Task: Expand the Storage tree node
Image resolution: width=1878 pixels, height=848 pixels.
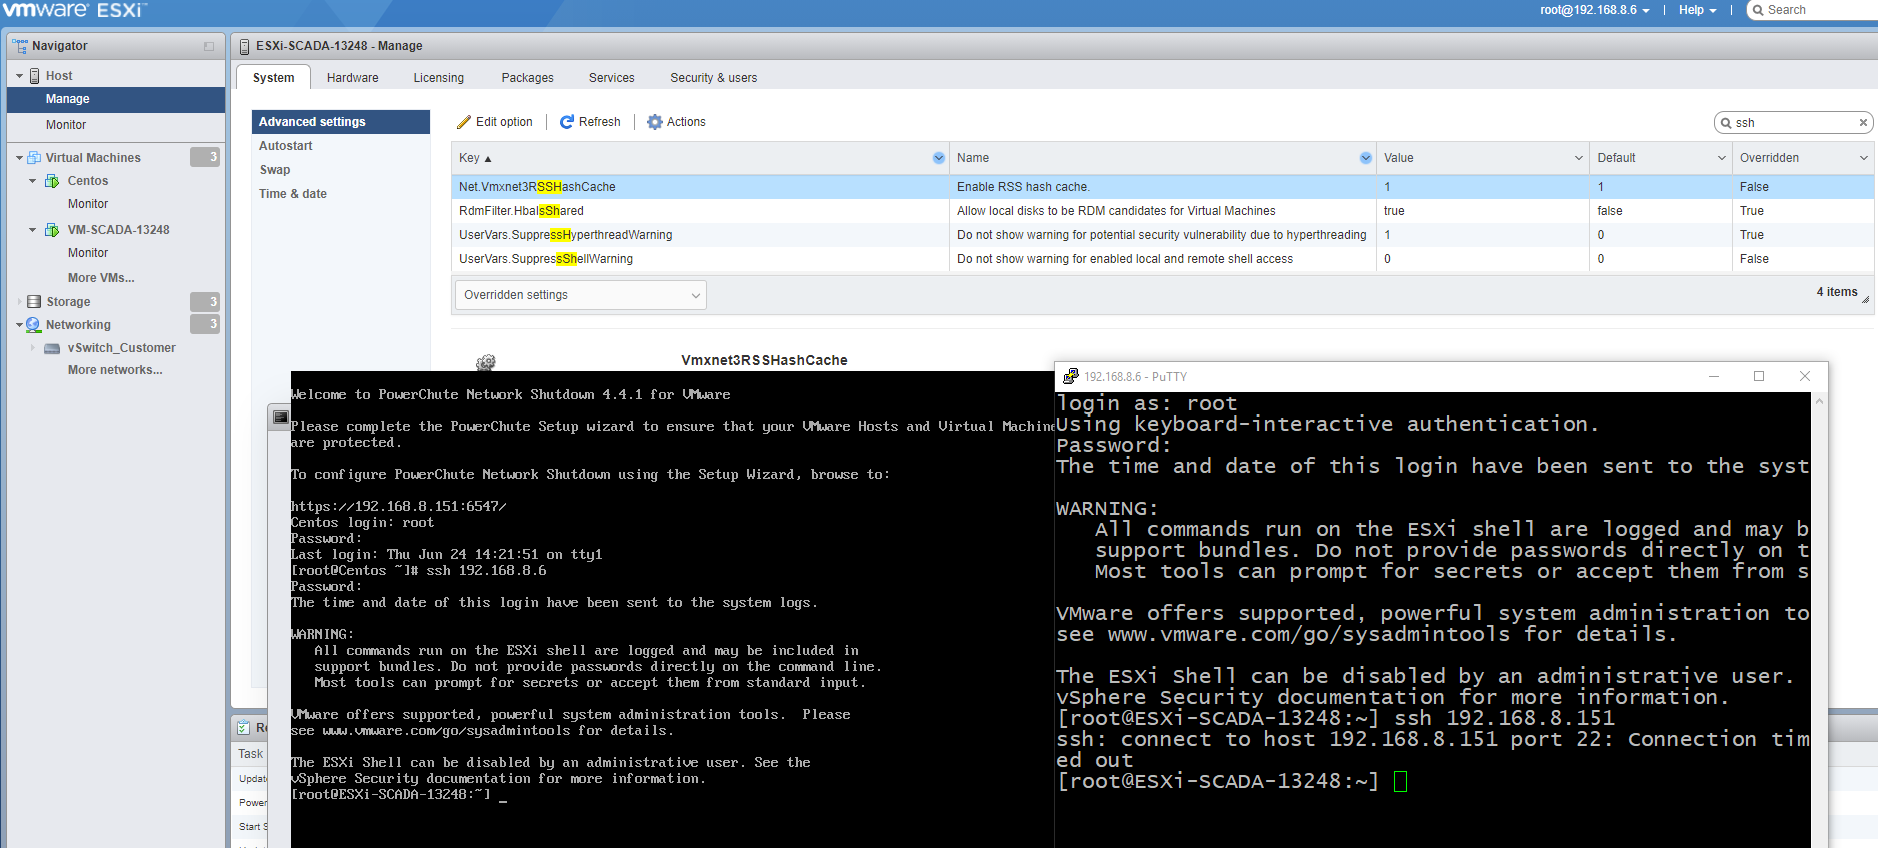Action: point(19,302)
